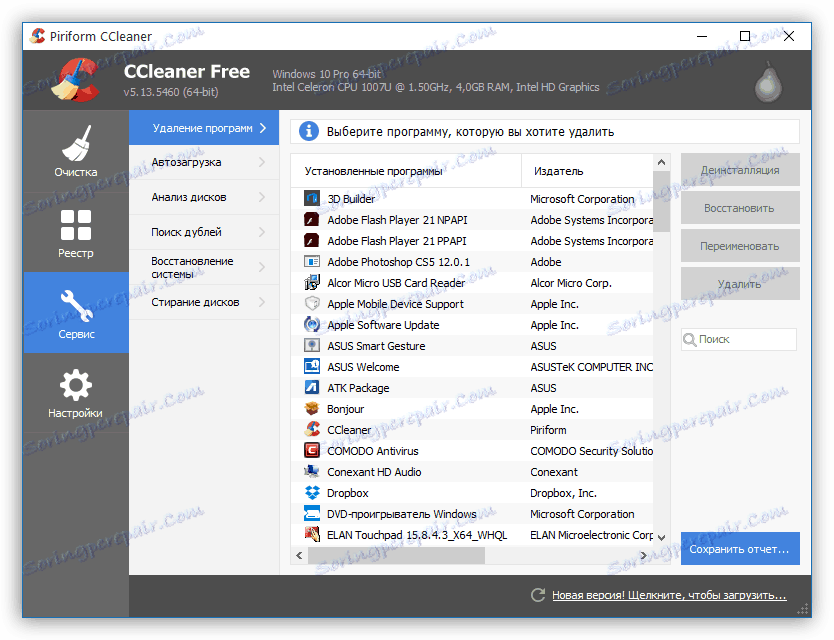Open the Очистка cleaner section
Screen dimensions: 834x640
pyautogui.click(x=76, y=152)
